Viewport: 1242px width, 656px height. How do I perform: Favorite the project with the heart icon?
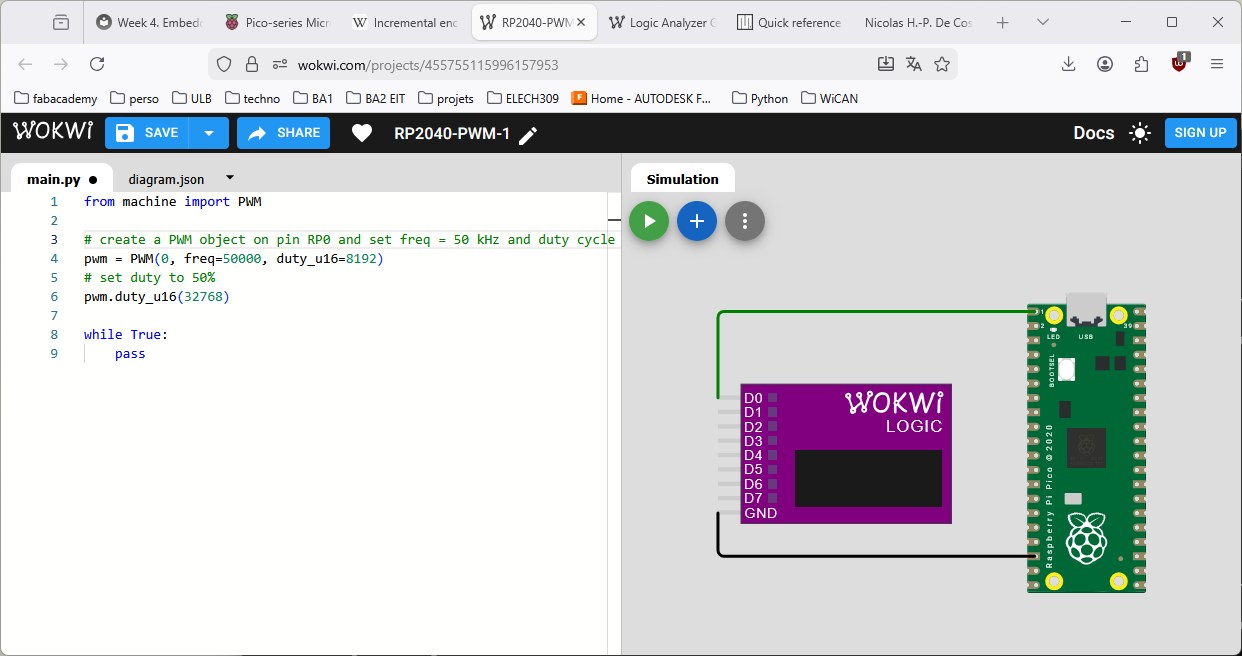(x=362, y=132)
